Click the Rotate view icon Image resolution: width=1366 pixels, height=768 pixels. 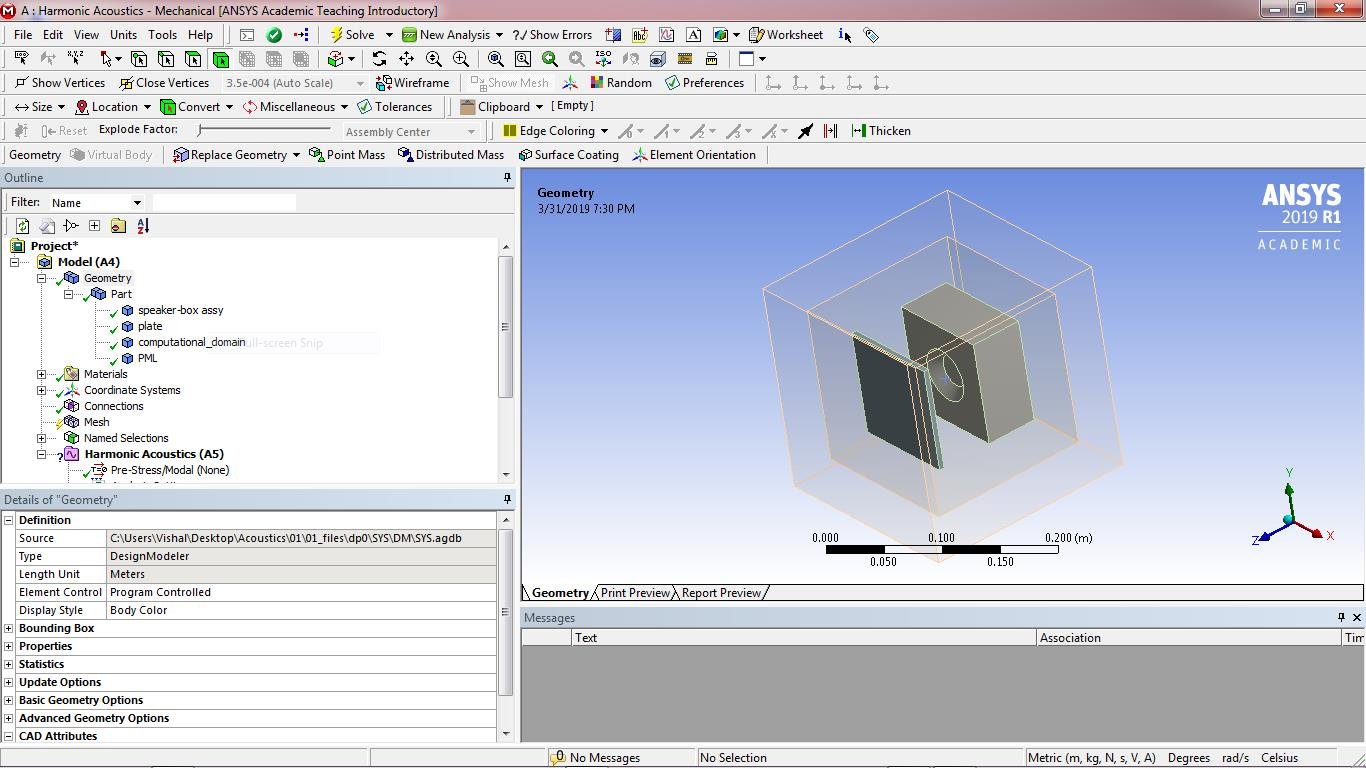pyautogui.click(x=379, y=59)
